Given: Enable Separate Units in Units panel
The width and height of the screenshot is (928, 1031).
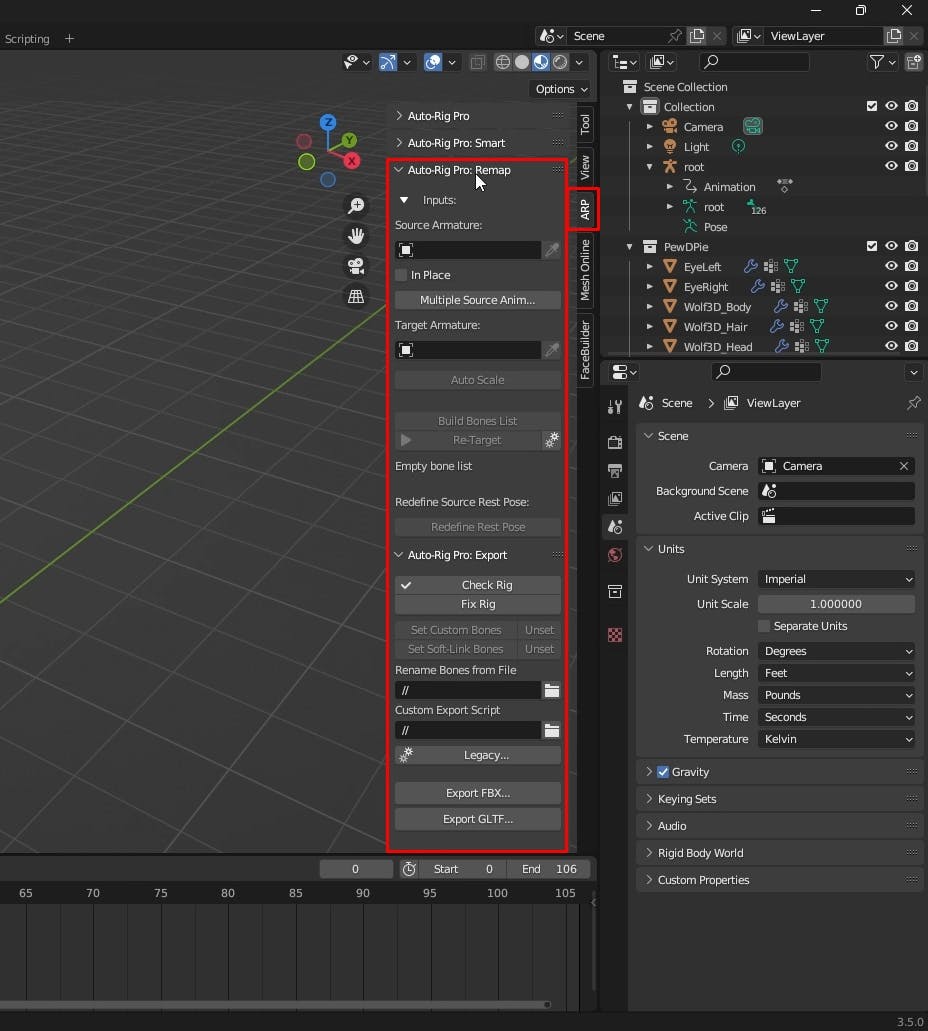Looking at the screenshot, I should click(x=764, y=626).
